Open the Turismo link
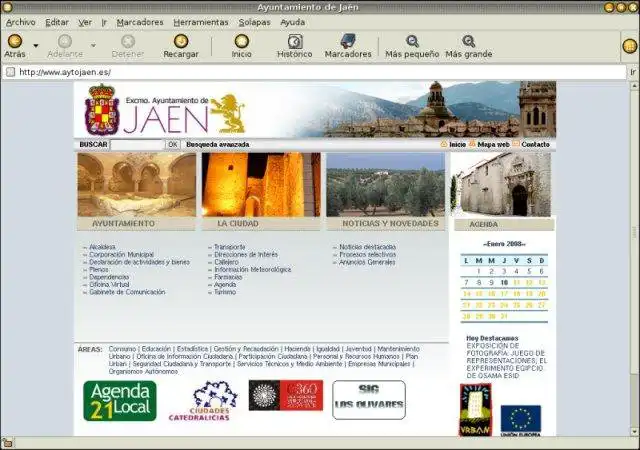 coord(225,292)
